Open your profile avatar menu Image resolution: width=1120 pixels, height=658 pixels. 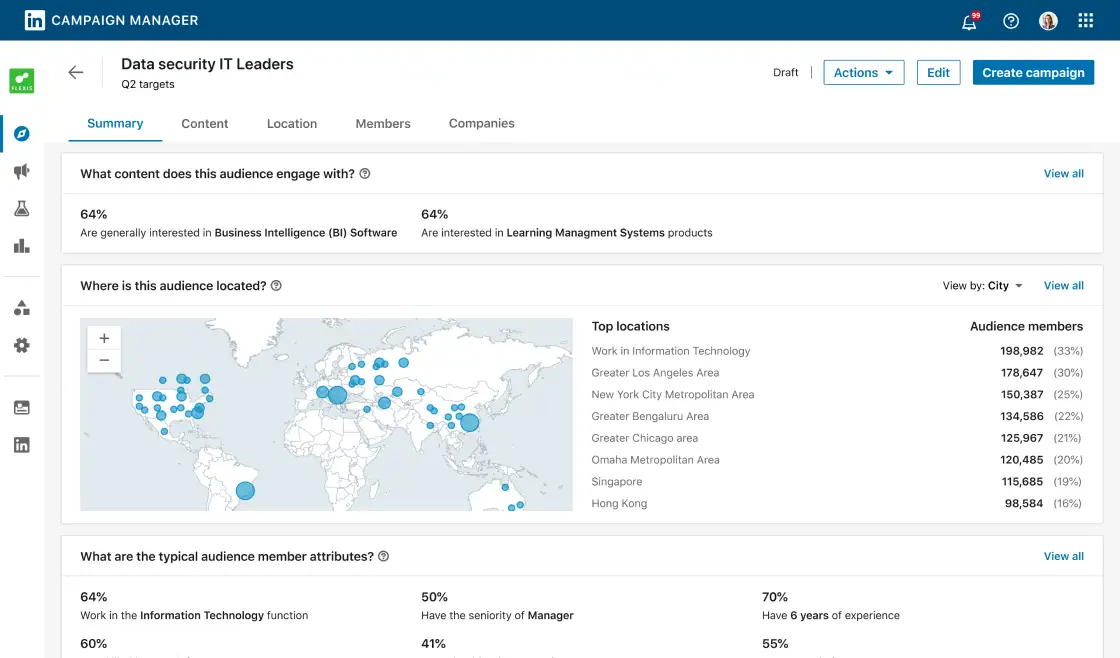(x=1048, y=20)
